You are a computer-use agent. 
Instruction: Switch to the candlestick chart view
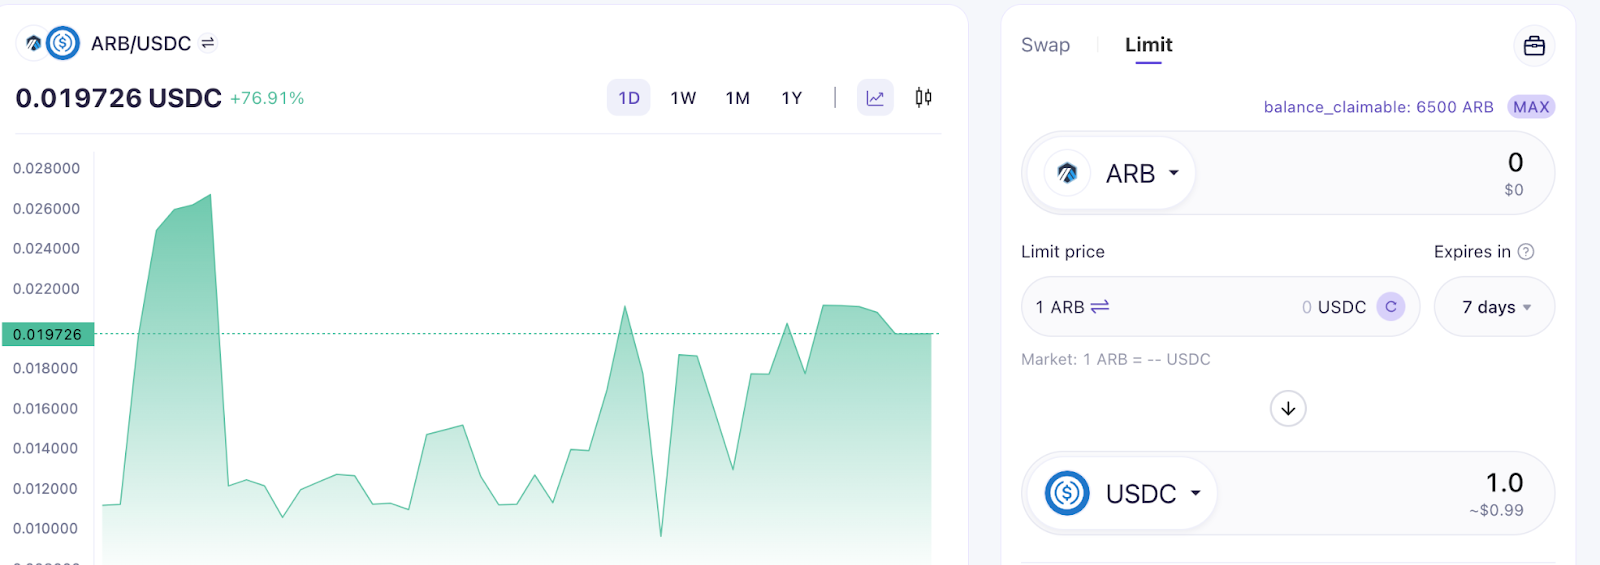point(923,97)
